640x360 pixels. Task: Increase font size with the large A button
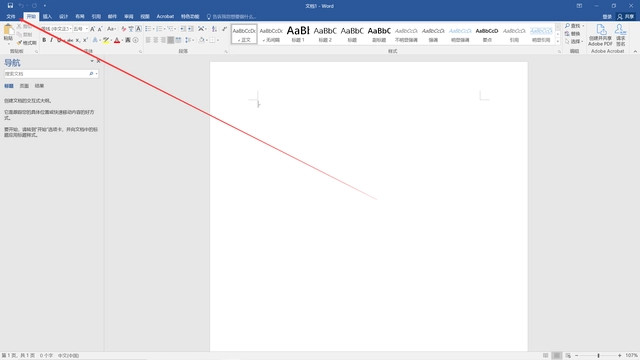93,29
